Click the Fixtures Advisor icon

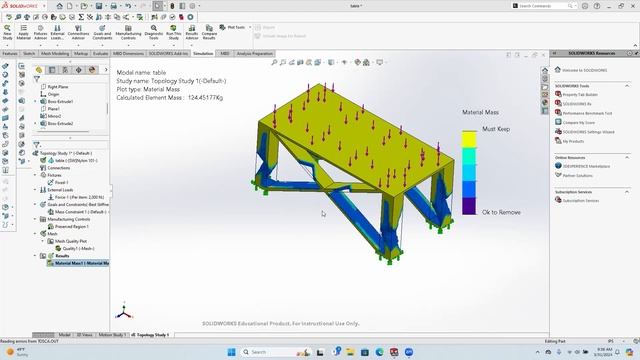point(40,32)
